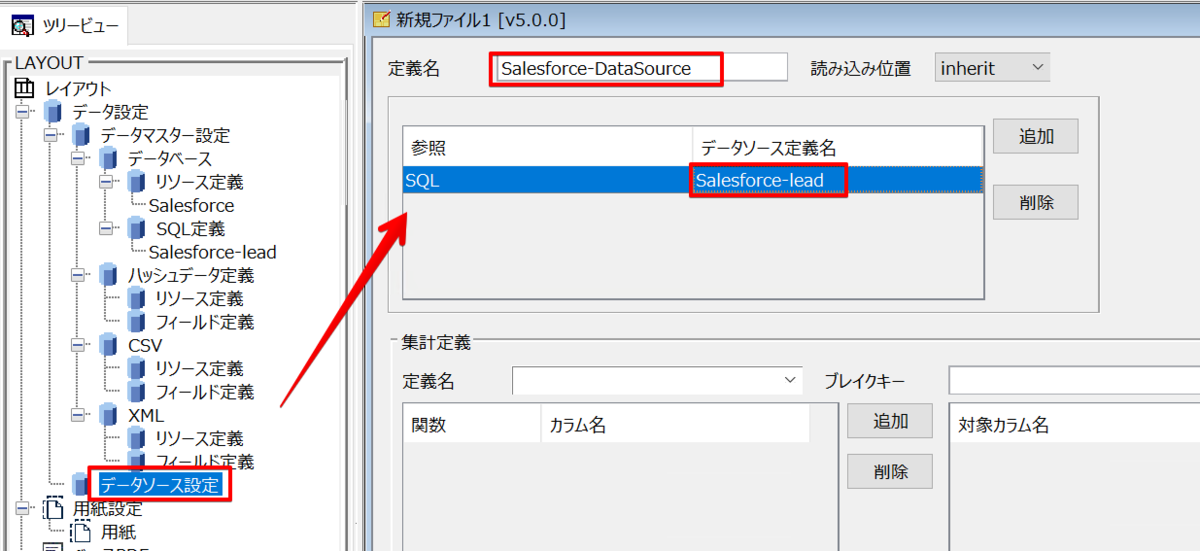Click the 参照 column header
1200x551 pixels.
tap(547, 147)
